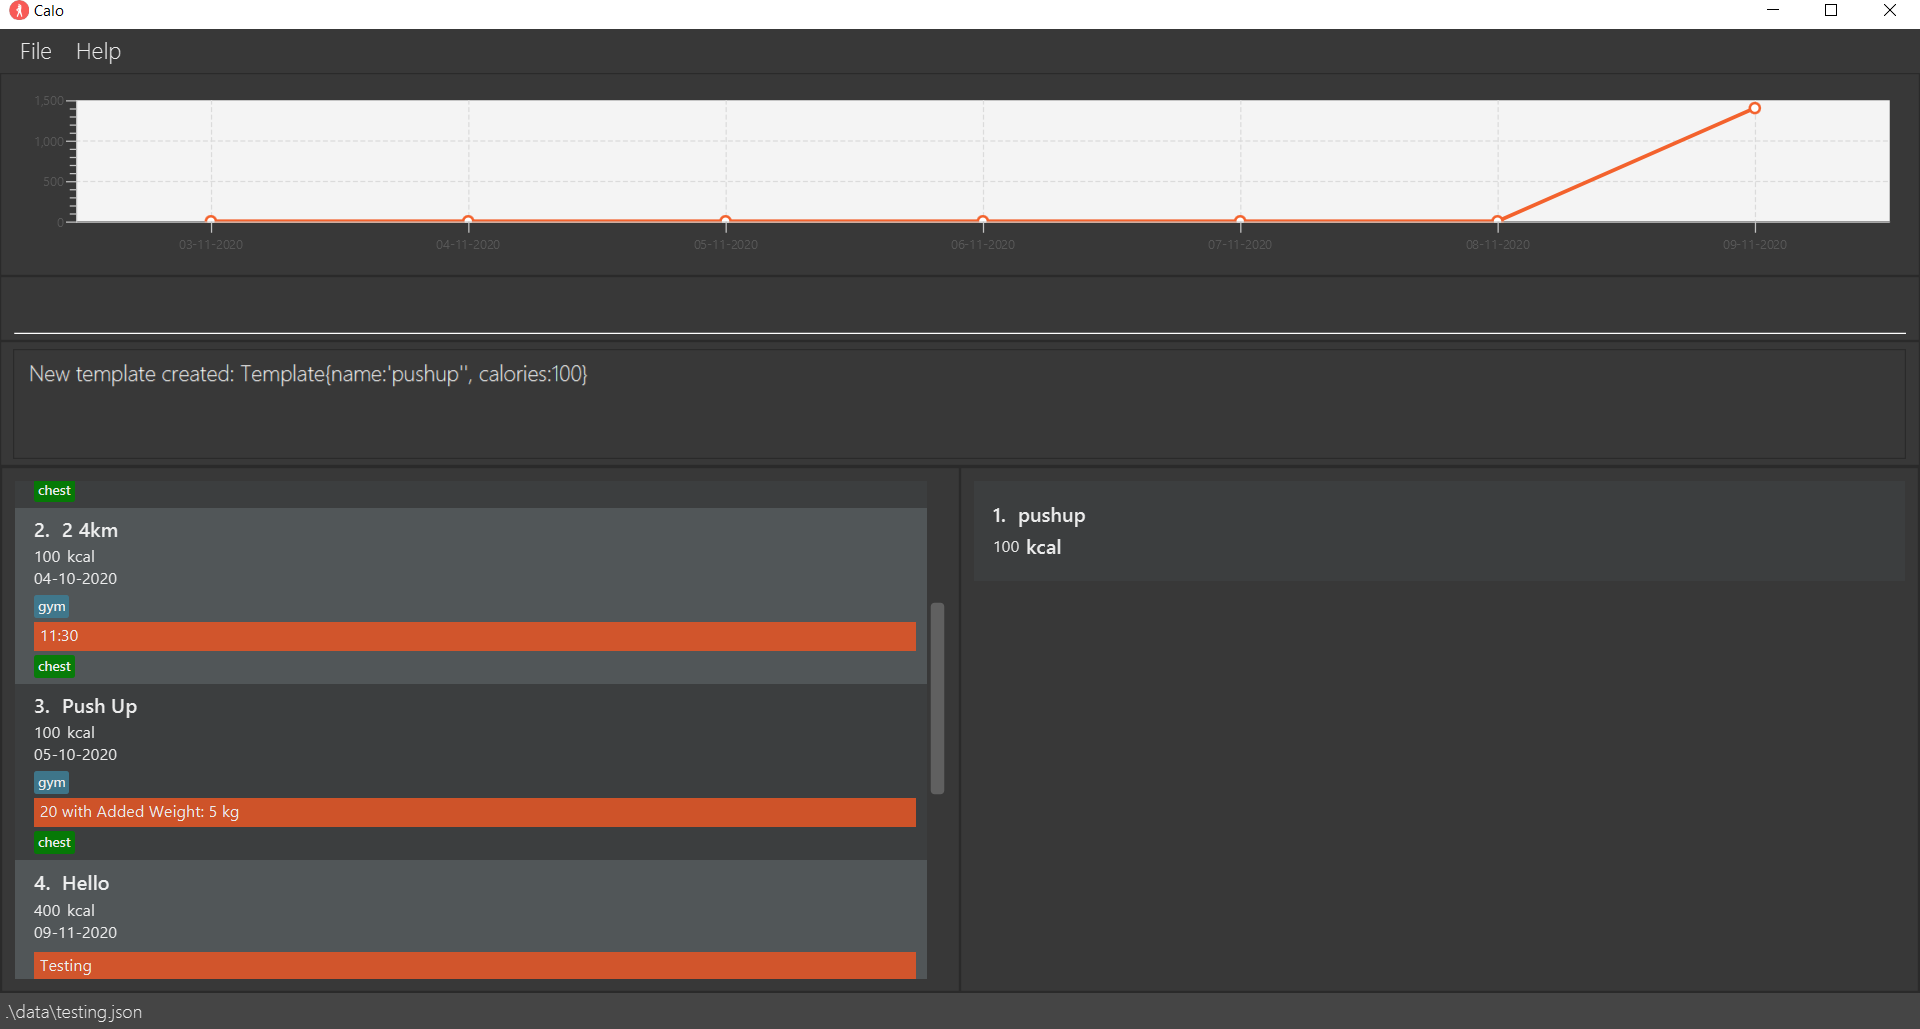Viewport: 1920px width, 1029px height.
Task: Click the chart data point for 09-11-2020
Action: 1755,108
